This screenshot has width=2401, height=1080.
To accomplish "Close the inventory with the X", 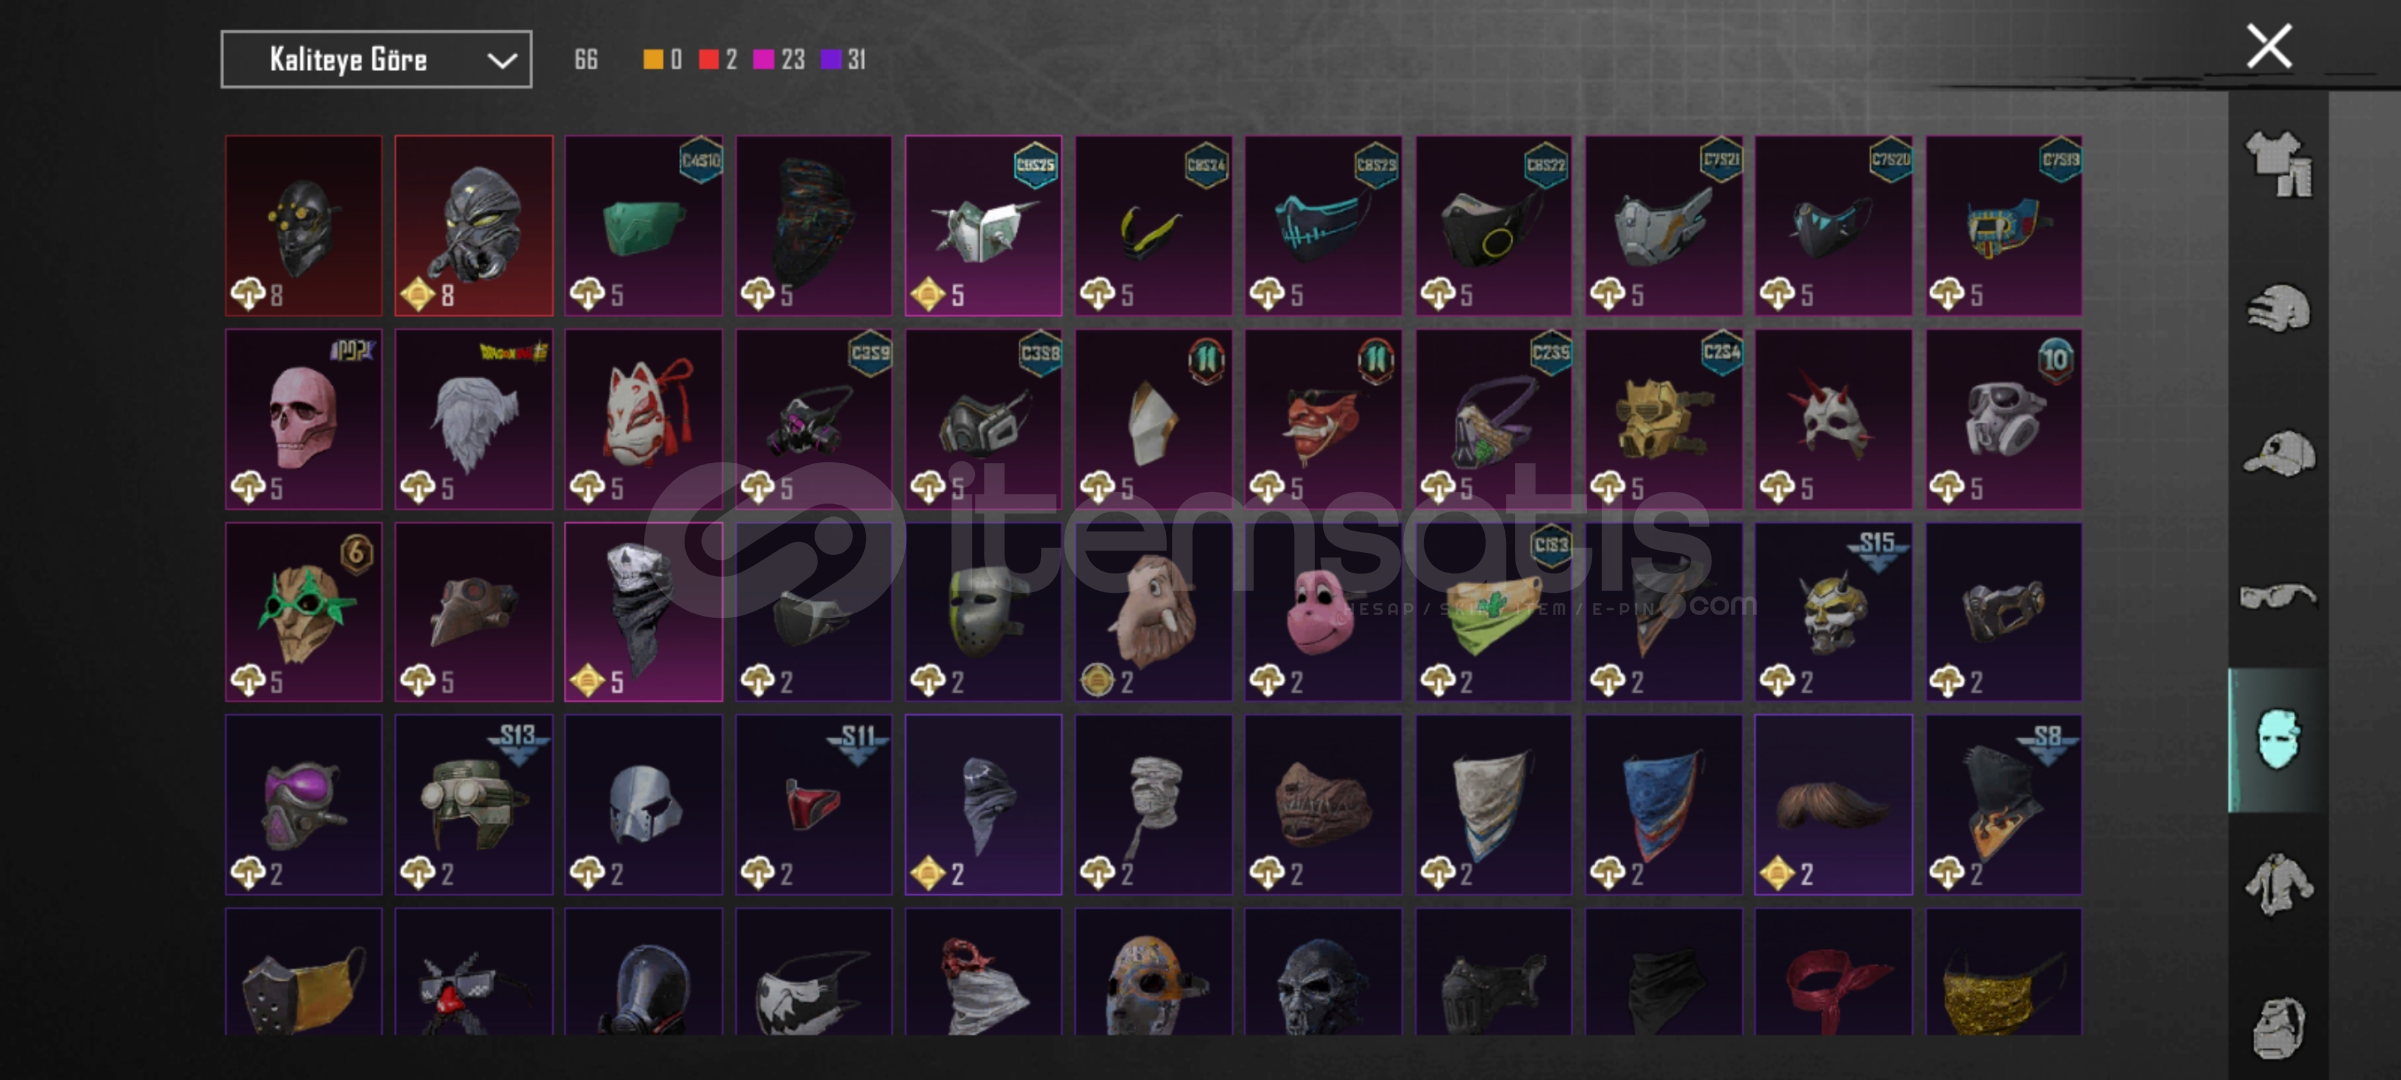I will tap(2269, 46).
